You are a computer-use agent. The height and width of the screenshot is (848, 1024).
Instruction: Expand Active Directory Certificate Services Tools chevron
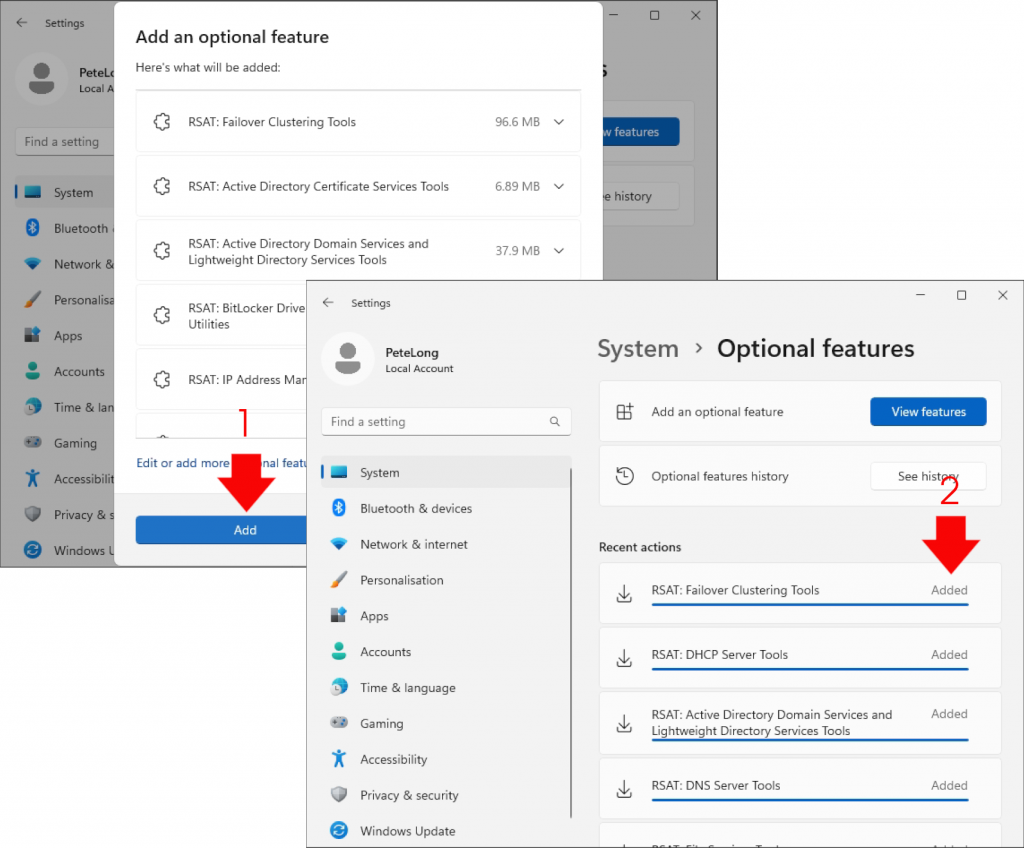point(559,186)
